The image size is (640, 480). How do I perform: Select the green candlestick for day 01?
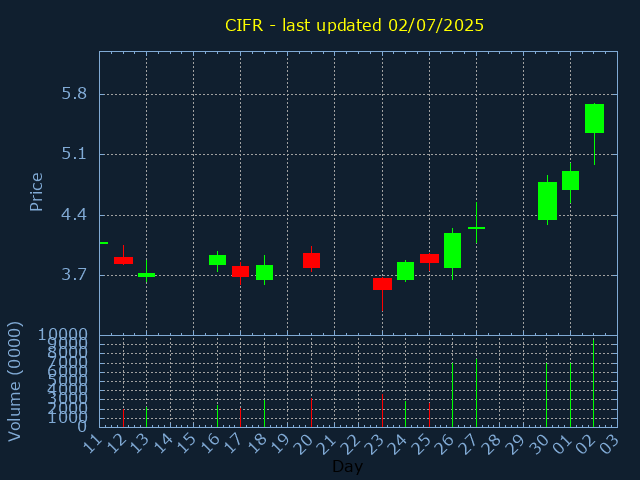coord(570,180)
